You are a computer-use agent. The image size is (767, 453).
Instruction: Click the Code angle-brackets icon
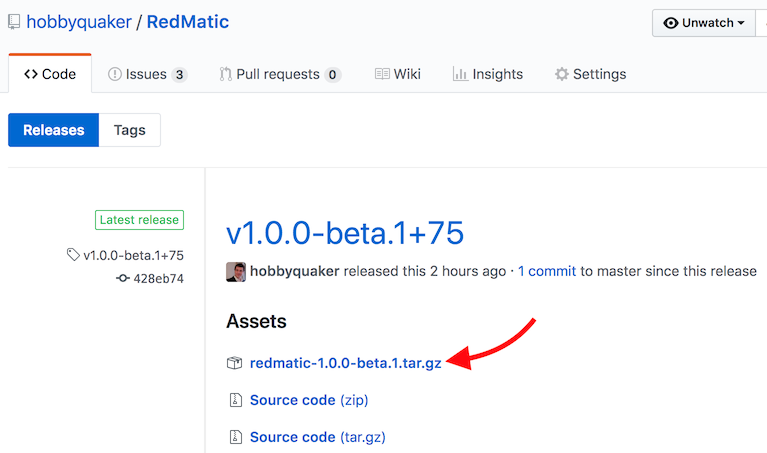tap(31, 74)
